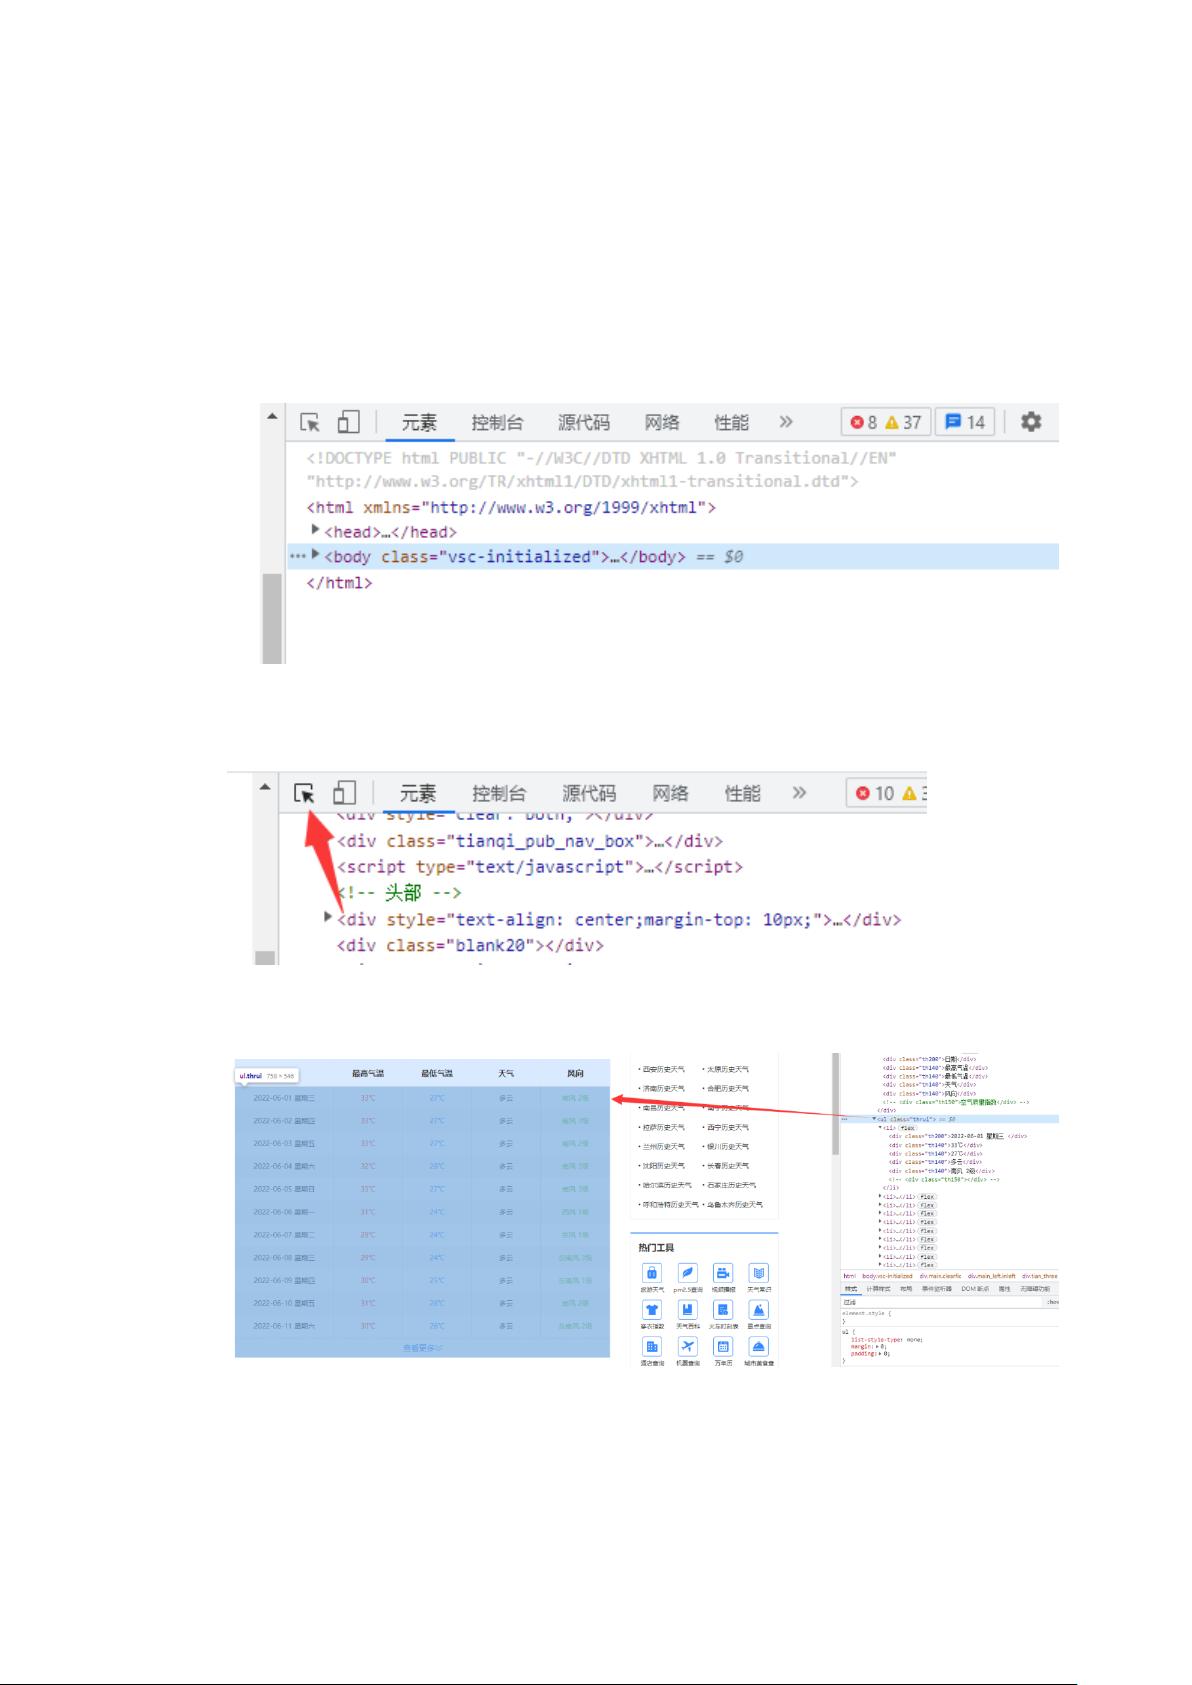Toggle device toolbar icon in DevTools showing 10 errors
This screenshot has width=1192, height=1685.
[x=344, y=793]
